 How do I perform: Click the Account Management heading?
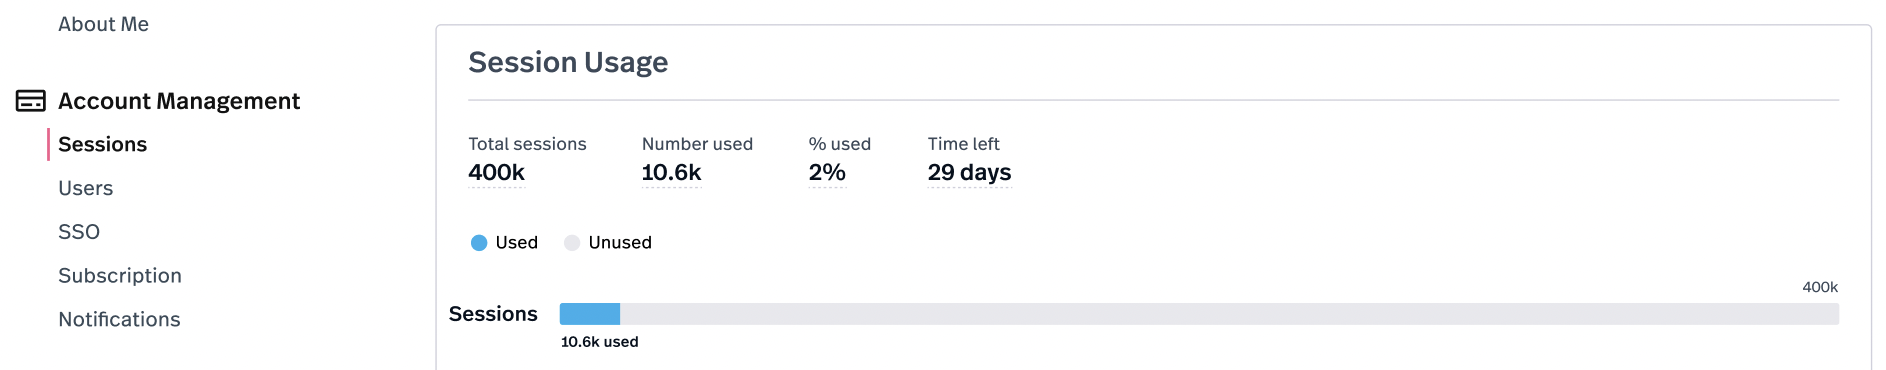click(x=179, y=101)
